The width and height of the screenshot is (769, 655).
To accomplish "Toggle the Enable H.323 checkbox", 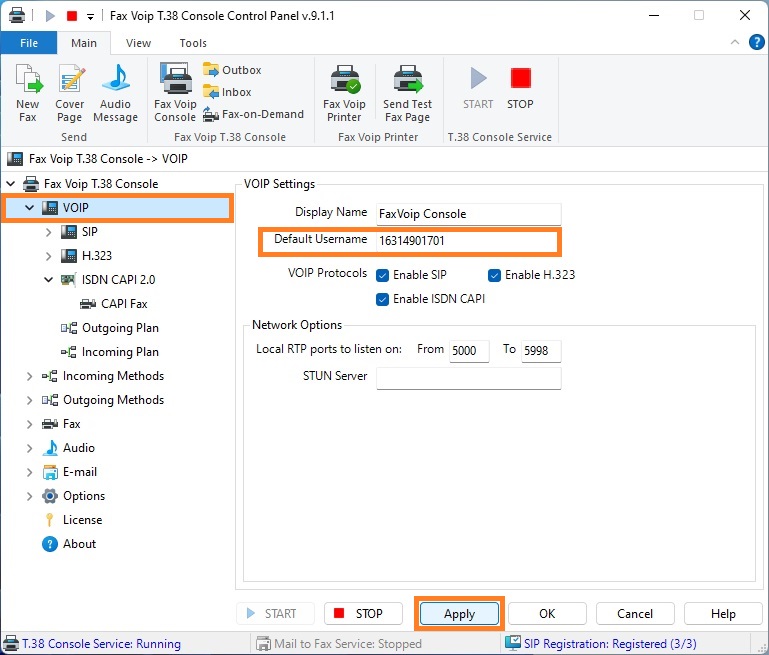I will coord(494,275).
